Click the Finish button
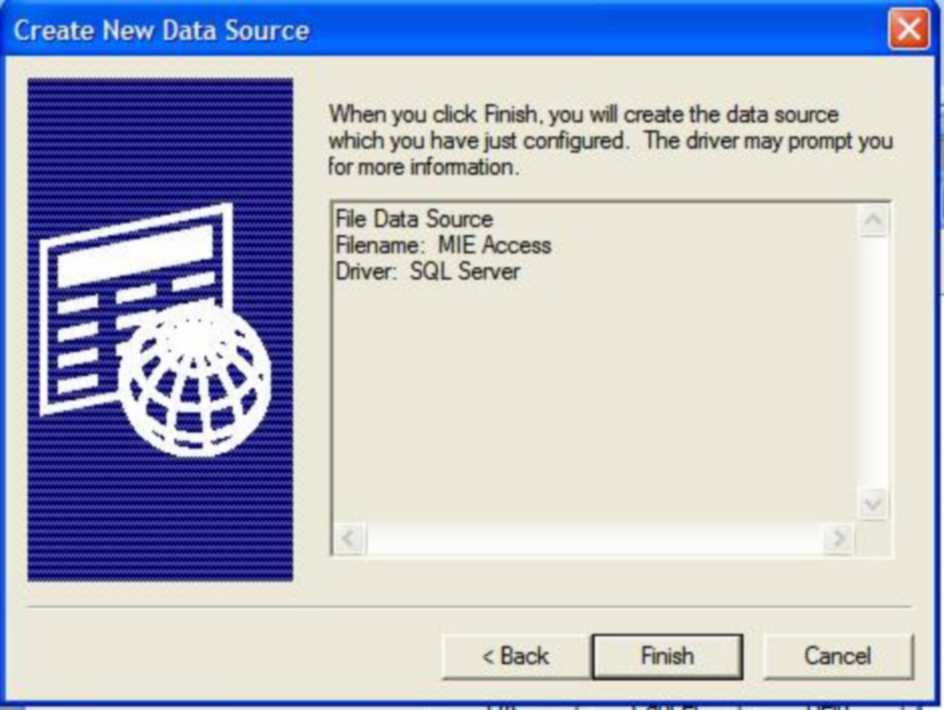This screenshot has height=710, width=944. tap(667, 656)
